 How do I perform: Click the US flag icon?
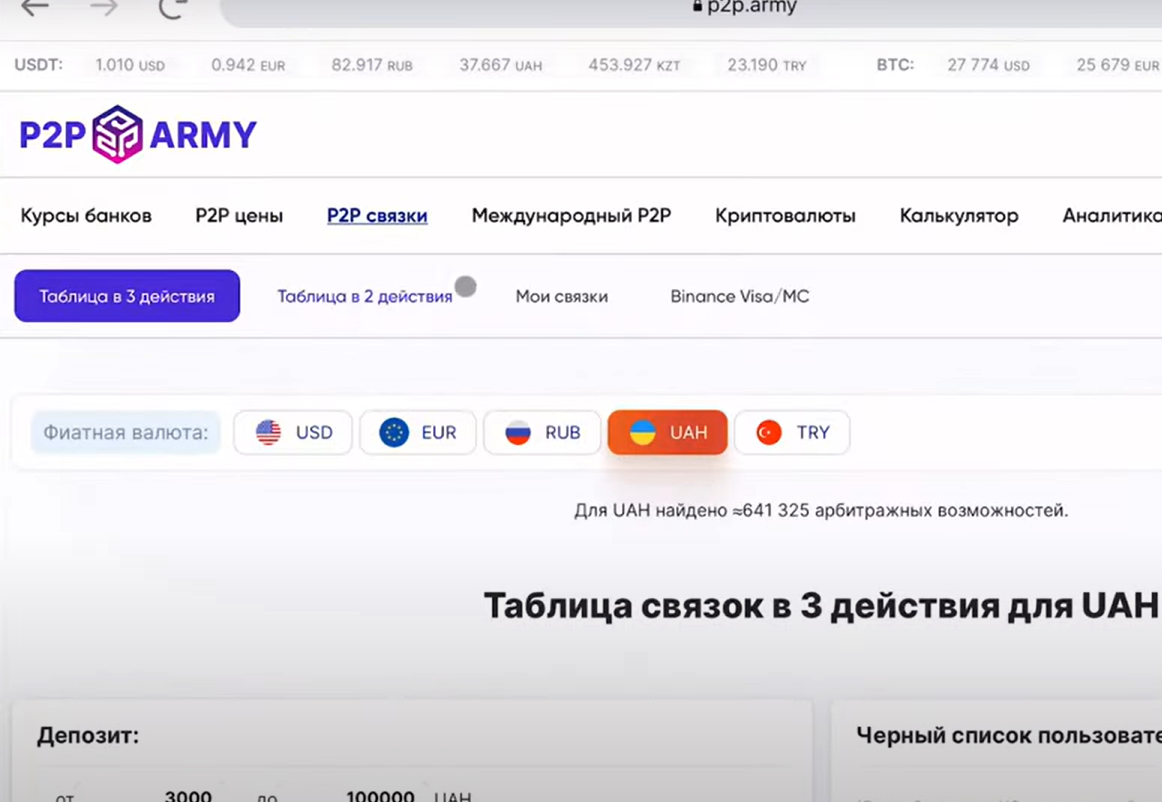268,432
